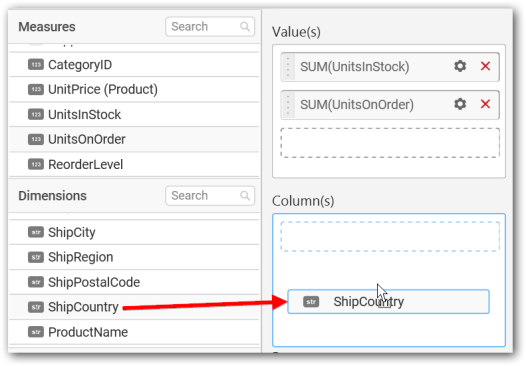Select UnitPrice (Product) measure
526x366 pixels.
coord(134,89)
